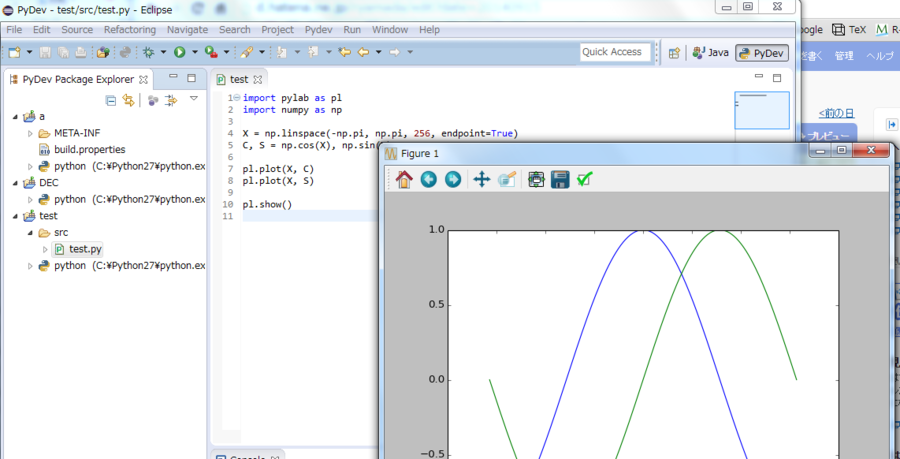
Task: Toggle Link with Editor in Package Explorer
Action: click(128, 100)
